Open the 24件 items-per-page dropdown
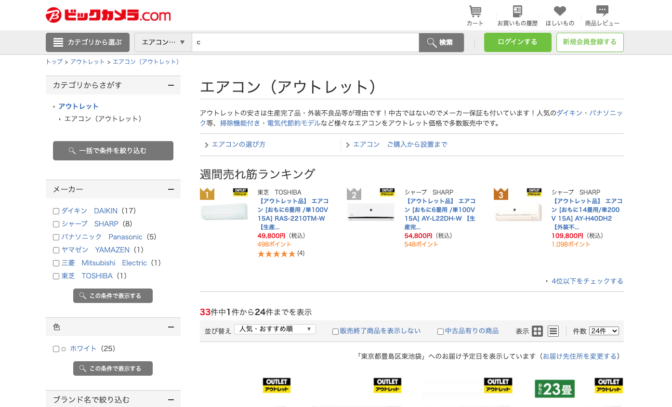This screenshot has width=672, height=407. pos(604,331)
